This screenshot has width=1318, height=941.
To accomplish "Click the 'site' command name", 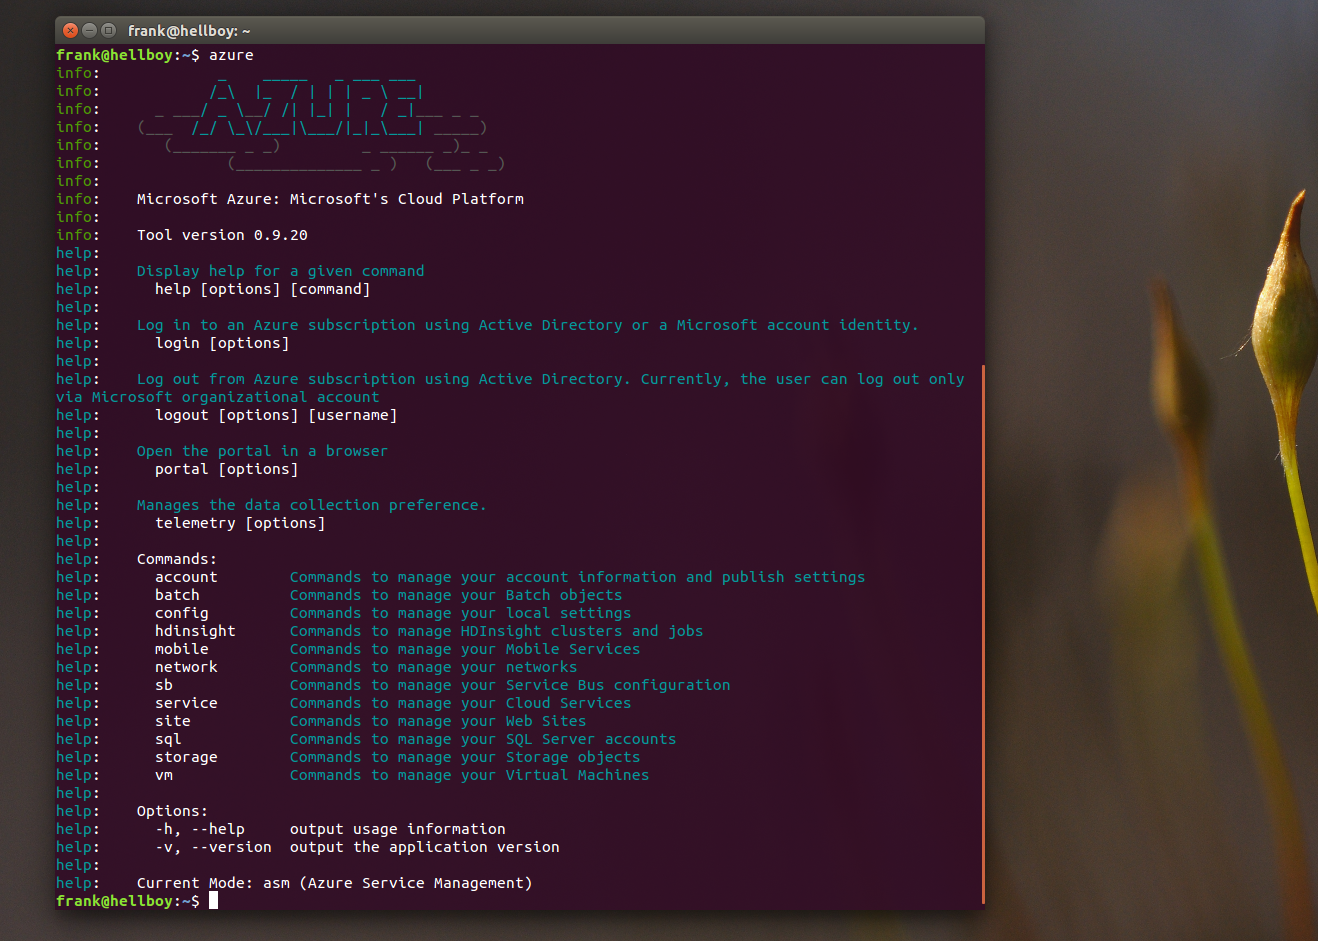I will [x=173, y=721].
